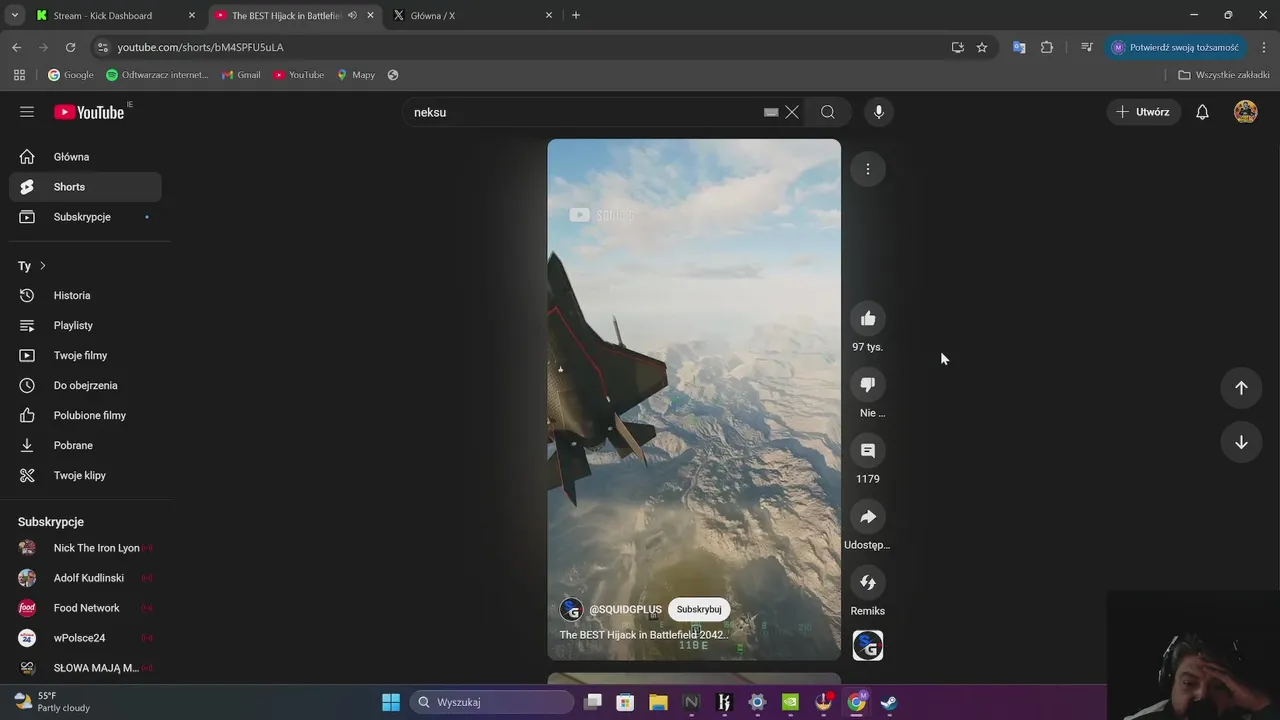Open Twoje filmy
The image size is (1280, 720).
[x=85, y=356]
